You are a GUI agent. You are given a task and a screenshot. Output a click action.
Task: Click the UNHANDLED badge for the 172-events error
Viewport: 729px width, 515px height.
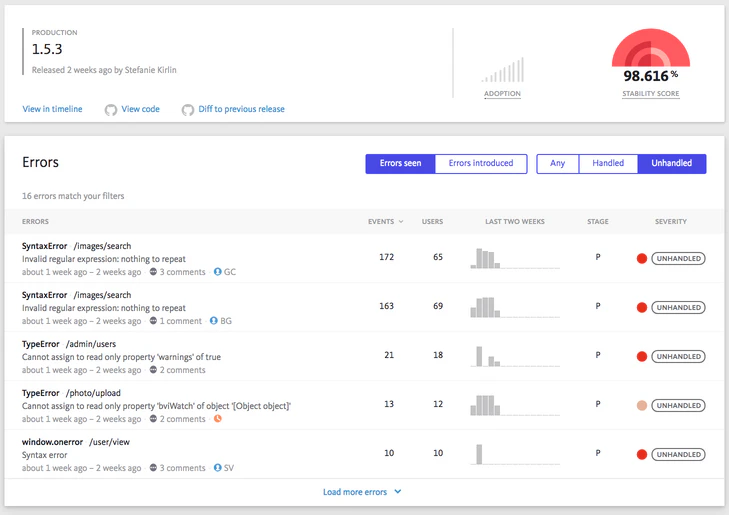678,258
